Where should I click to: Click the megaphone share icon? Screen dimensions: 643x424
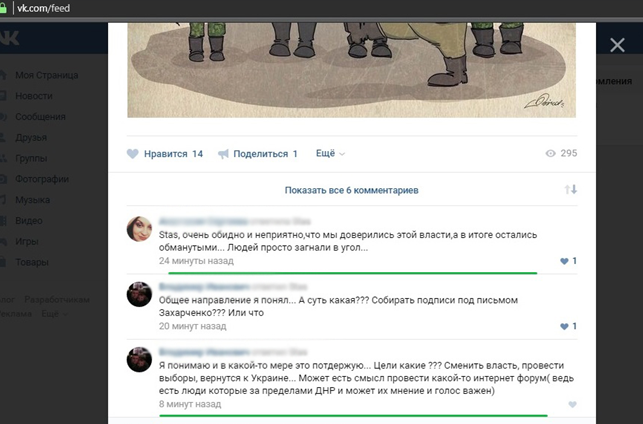click(223, 154)
